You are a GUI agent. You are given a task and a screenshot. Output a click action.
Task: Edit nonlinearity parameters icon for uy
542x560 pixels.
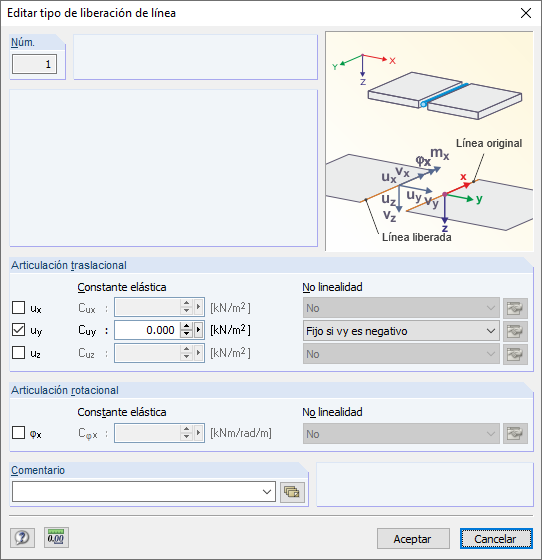(515, 331)
